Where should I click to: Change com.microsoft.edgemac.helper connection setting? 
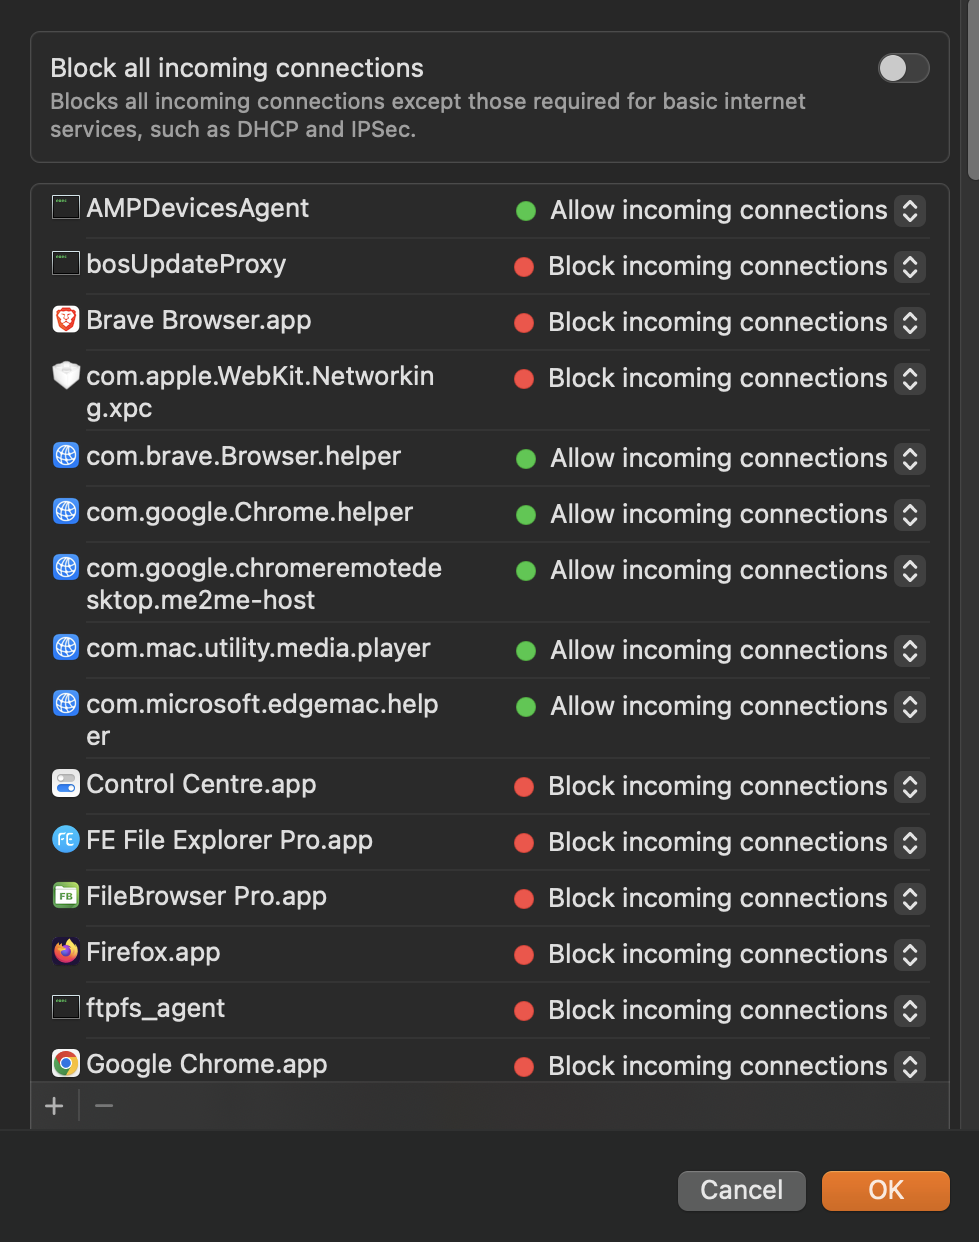point(909,707)
